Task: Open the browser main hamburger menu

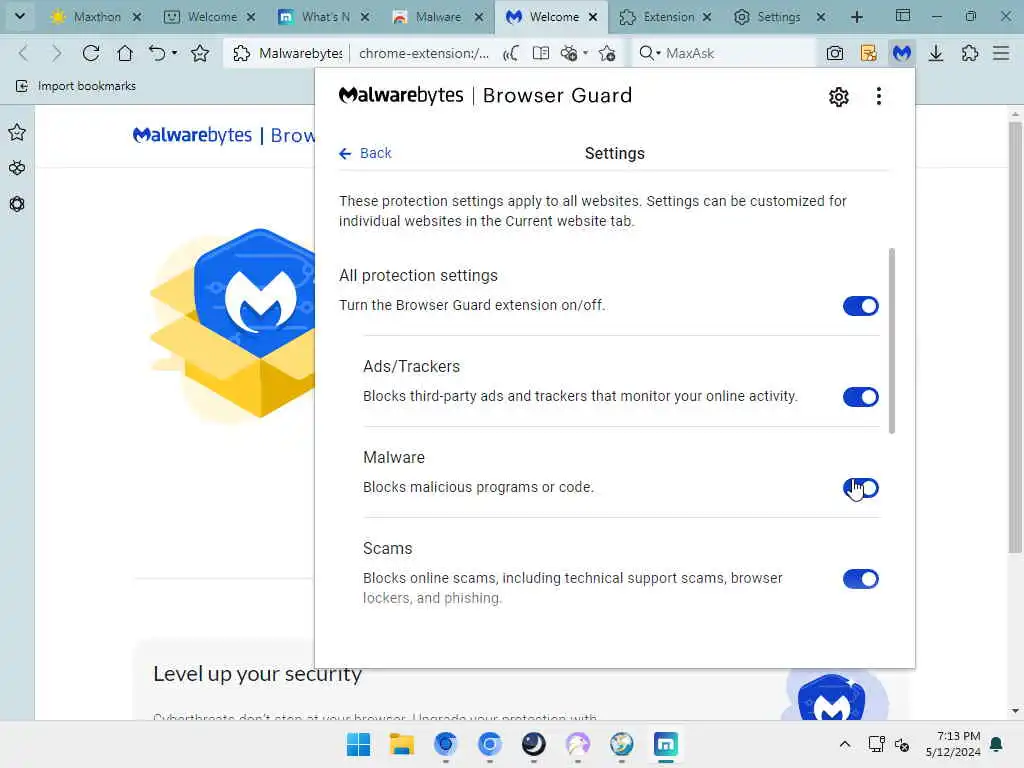Action: [1001, 53]
